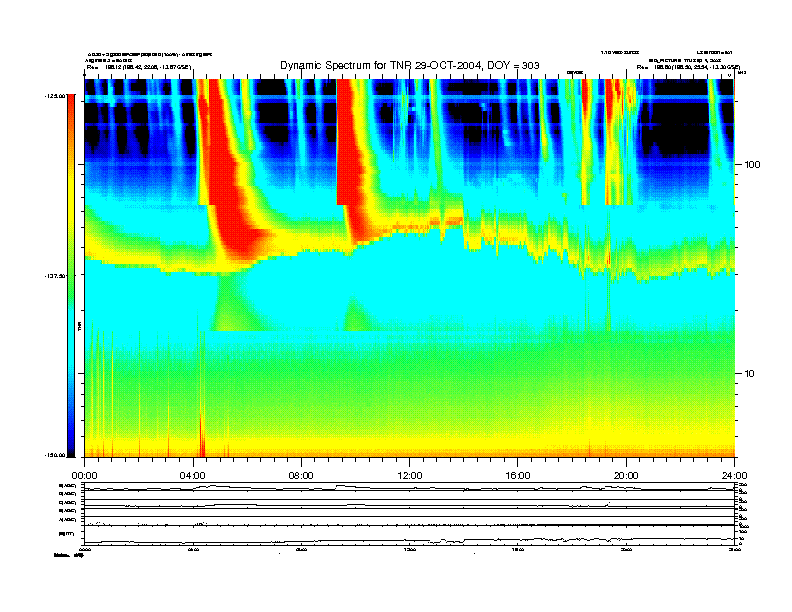
Task: Click the "24:00" time axis label
Action: pos(734,475)
